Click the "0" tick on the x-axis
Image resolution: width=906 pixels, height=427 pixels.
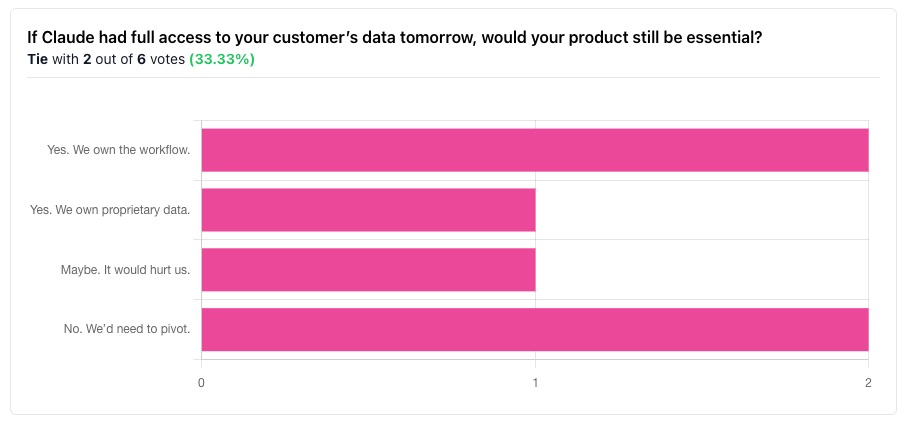(202, 383)
